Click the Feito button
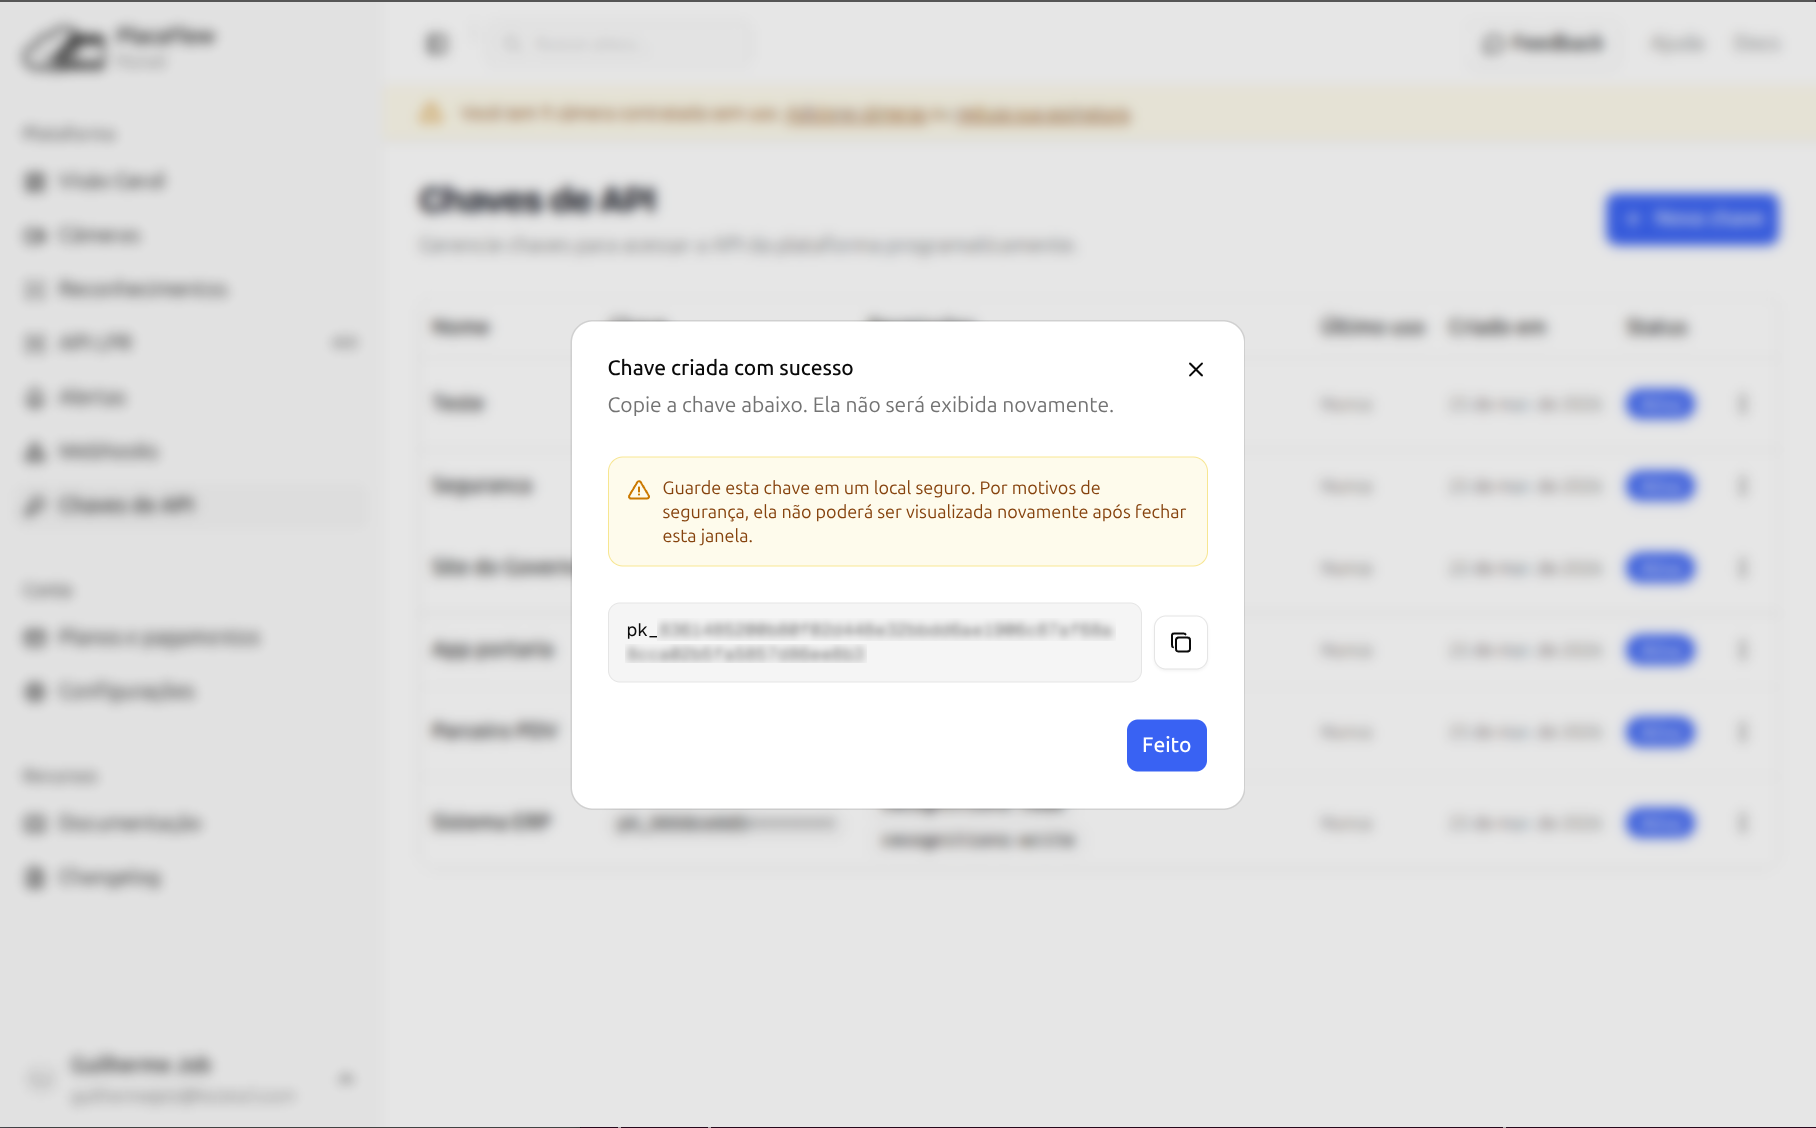 1166,745
